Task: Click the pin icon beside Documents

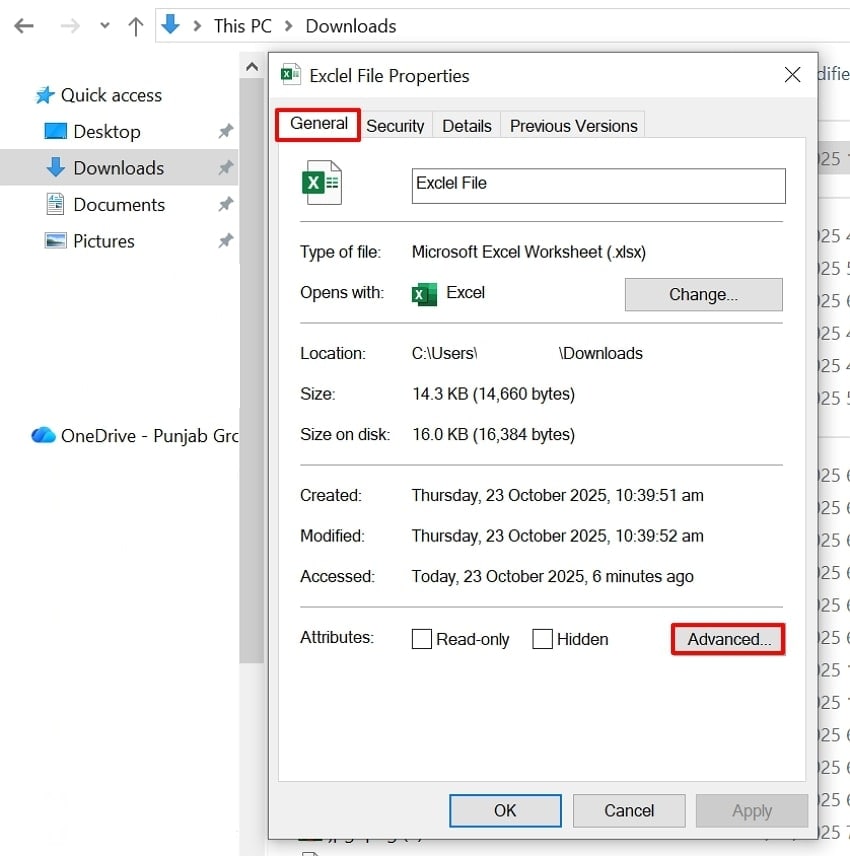Action: point(225,204)
